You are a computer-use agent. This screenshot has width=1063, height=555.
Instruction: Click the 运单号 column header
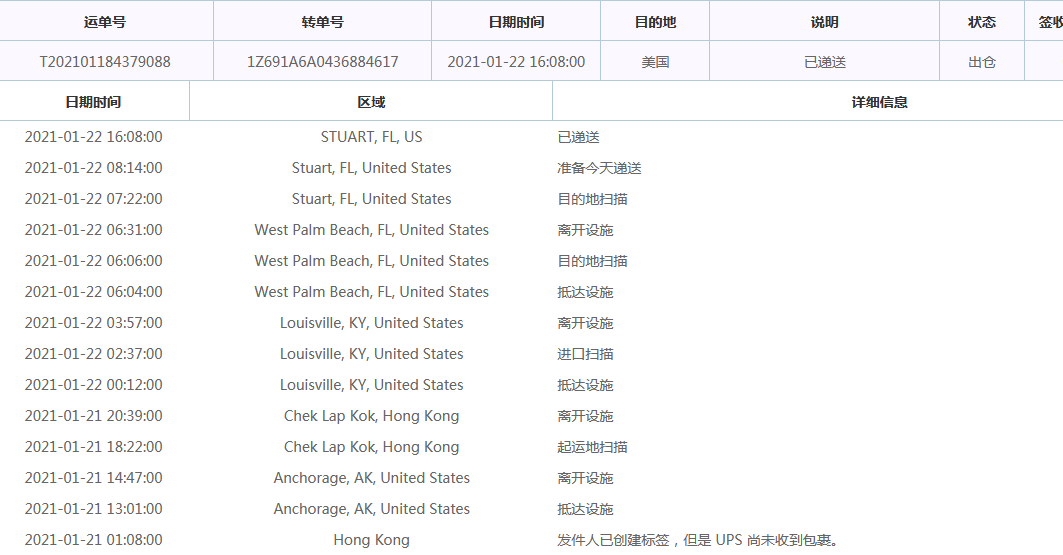point(105,22)
